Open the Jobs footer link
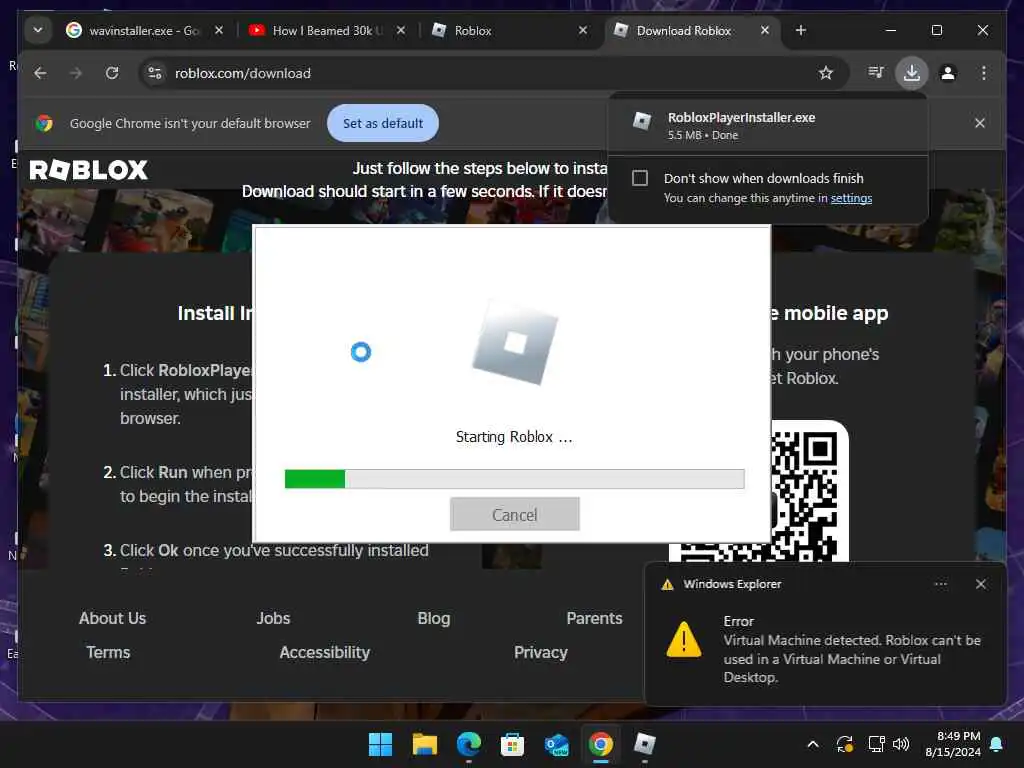 pos(273,618)
